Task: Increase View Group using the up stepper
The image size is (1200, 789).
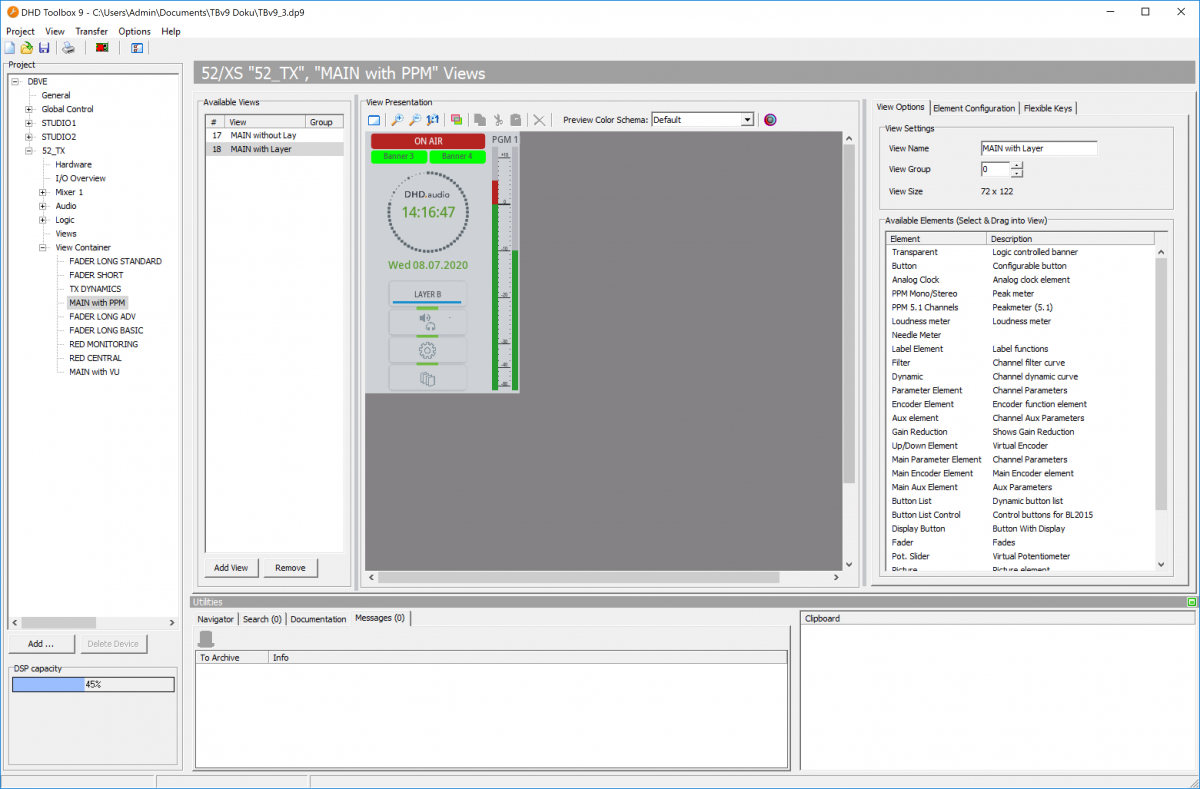Action: point(1016,166)
